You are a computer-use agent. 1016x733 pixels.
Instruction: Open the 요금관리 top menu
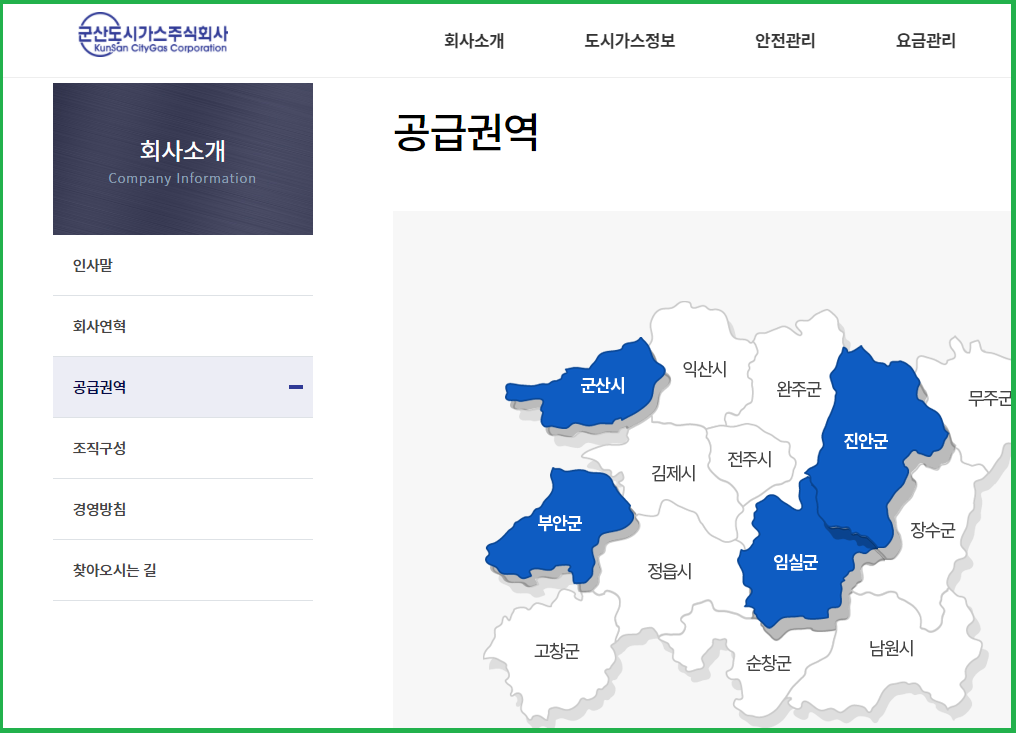pyautogui.click(x=925, y=41)
